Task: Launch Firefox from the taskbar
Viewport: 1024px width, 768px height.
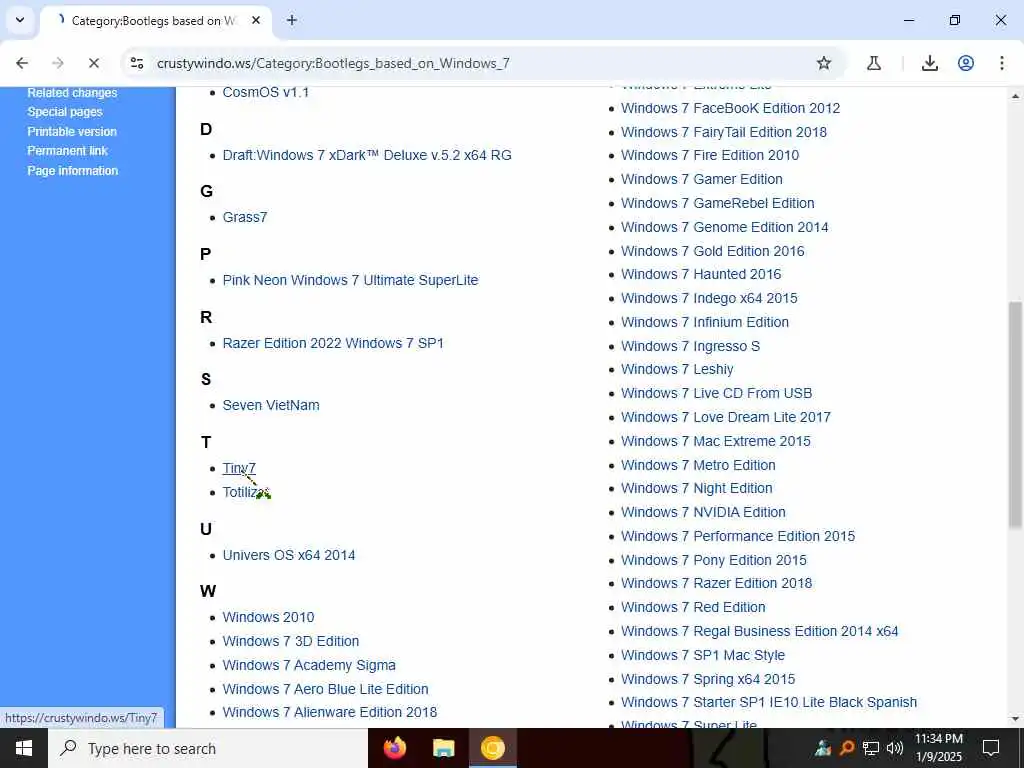Action: coord(394,748)
